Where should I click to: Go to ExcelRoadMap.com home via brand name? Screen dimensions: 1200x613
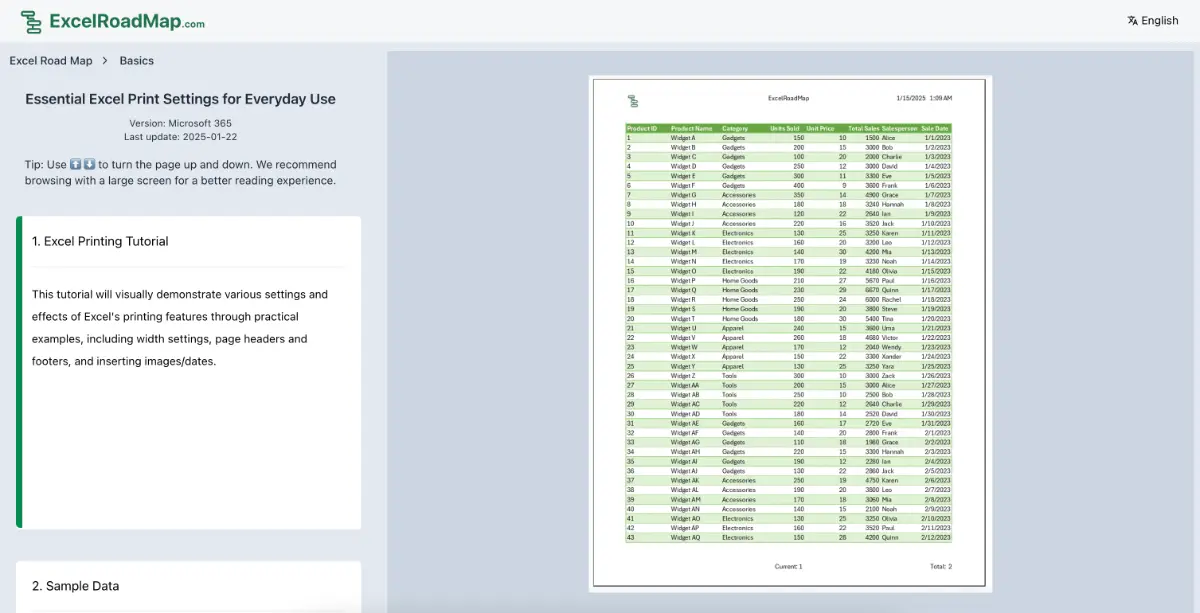click(x=127, y=21)
